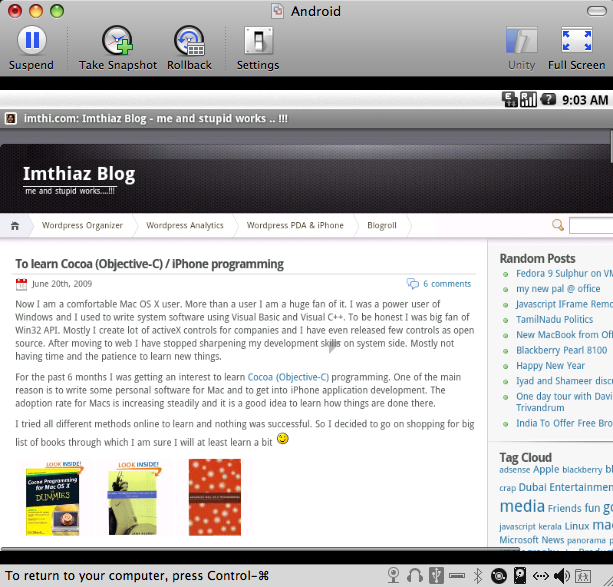The height and width of the screenshot is (587, 613).
Task: Click the Take Snapshot toolbar icon
Action: 117,41
